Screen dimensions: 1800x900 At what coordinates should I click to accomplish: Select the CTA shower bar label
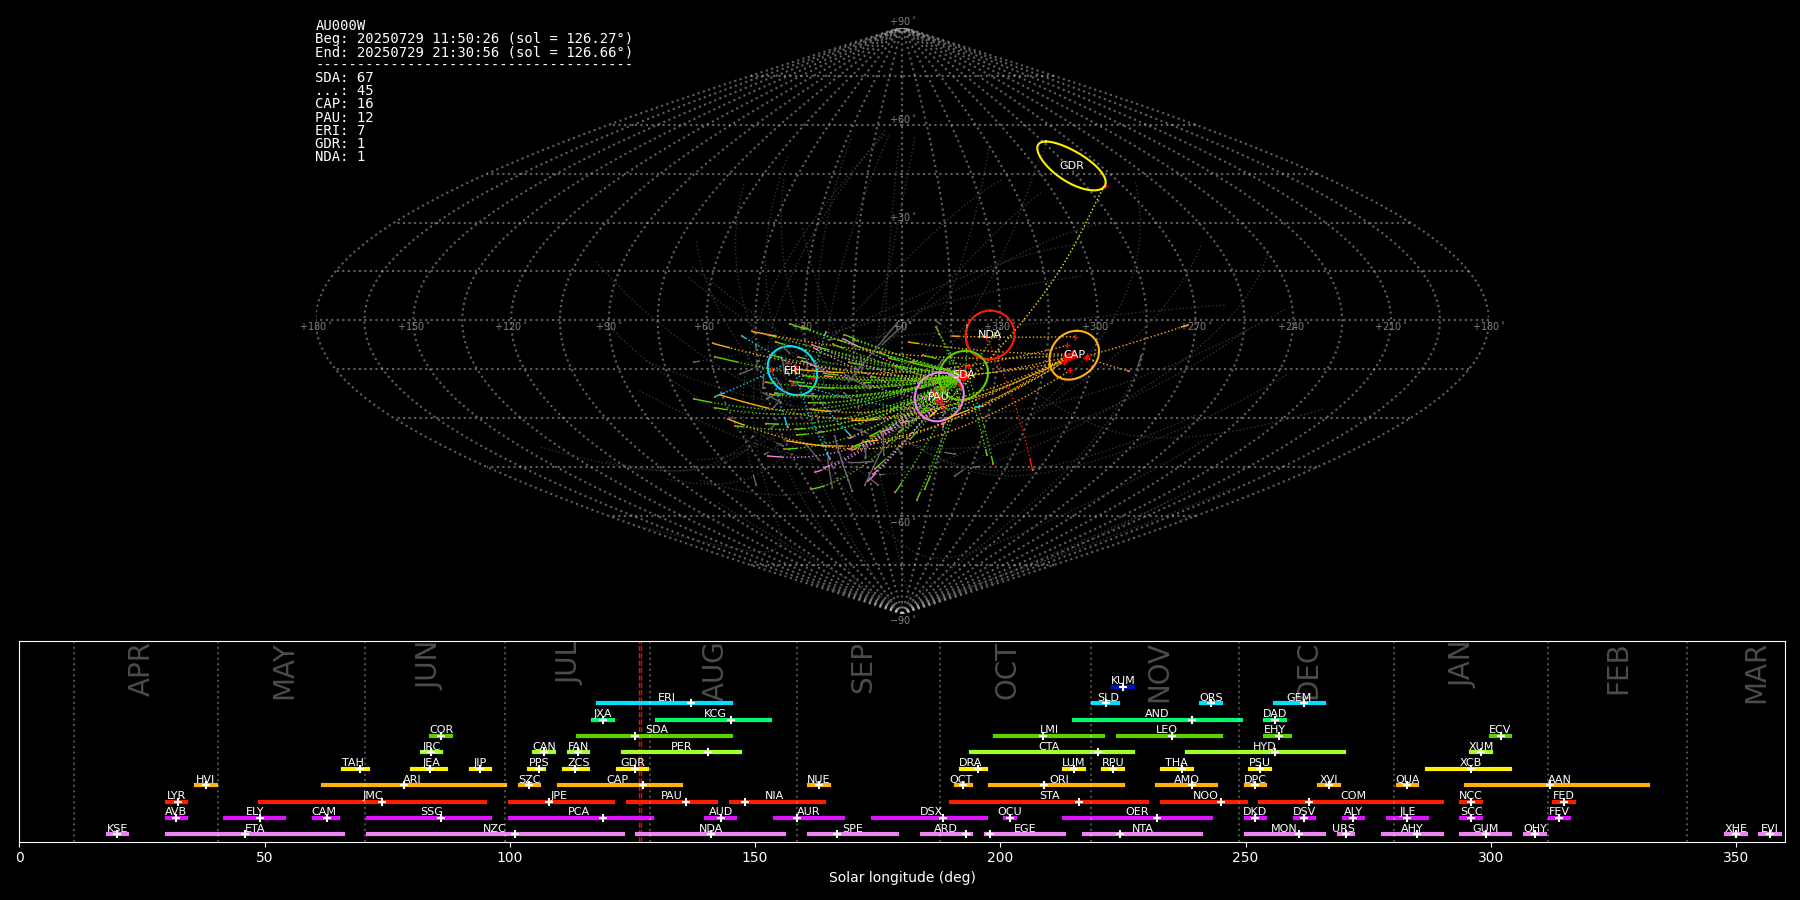(x=1049, y=747)
